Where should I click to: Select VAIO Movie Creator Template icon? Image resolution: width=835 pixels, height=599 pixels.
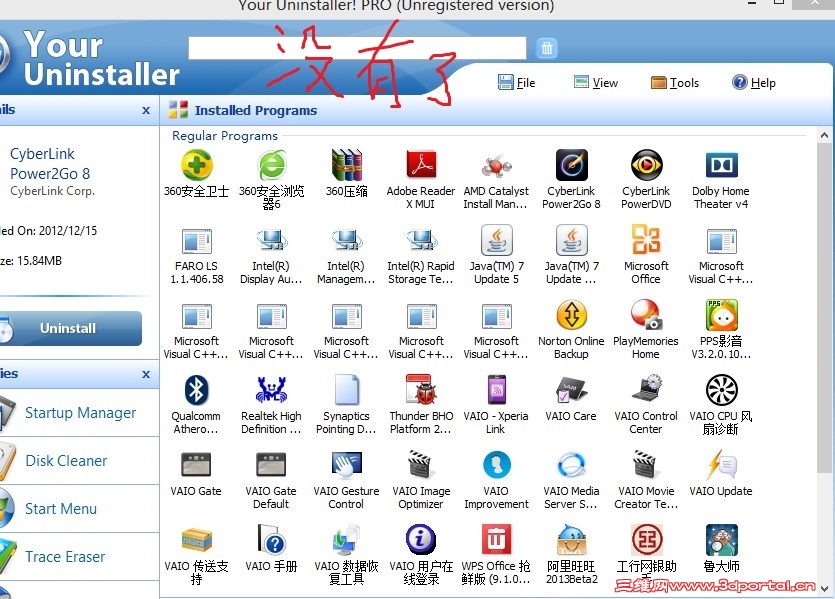pos(646,465)
